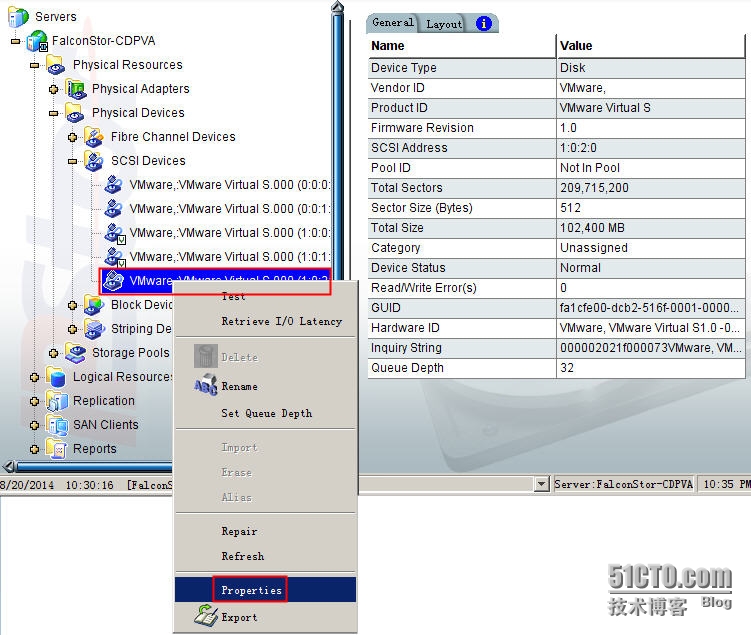
Task: Click disk icon for device (1:0:0
Action: [x=114, y=233]
